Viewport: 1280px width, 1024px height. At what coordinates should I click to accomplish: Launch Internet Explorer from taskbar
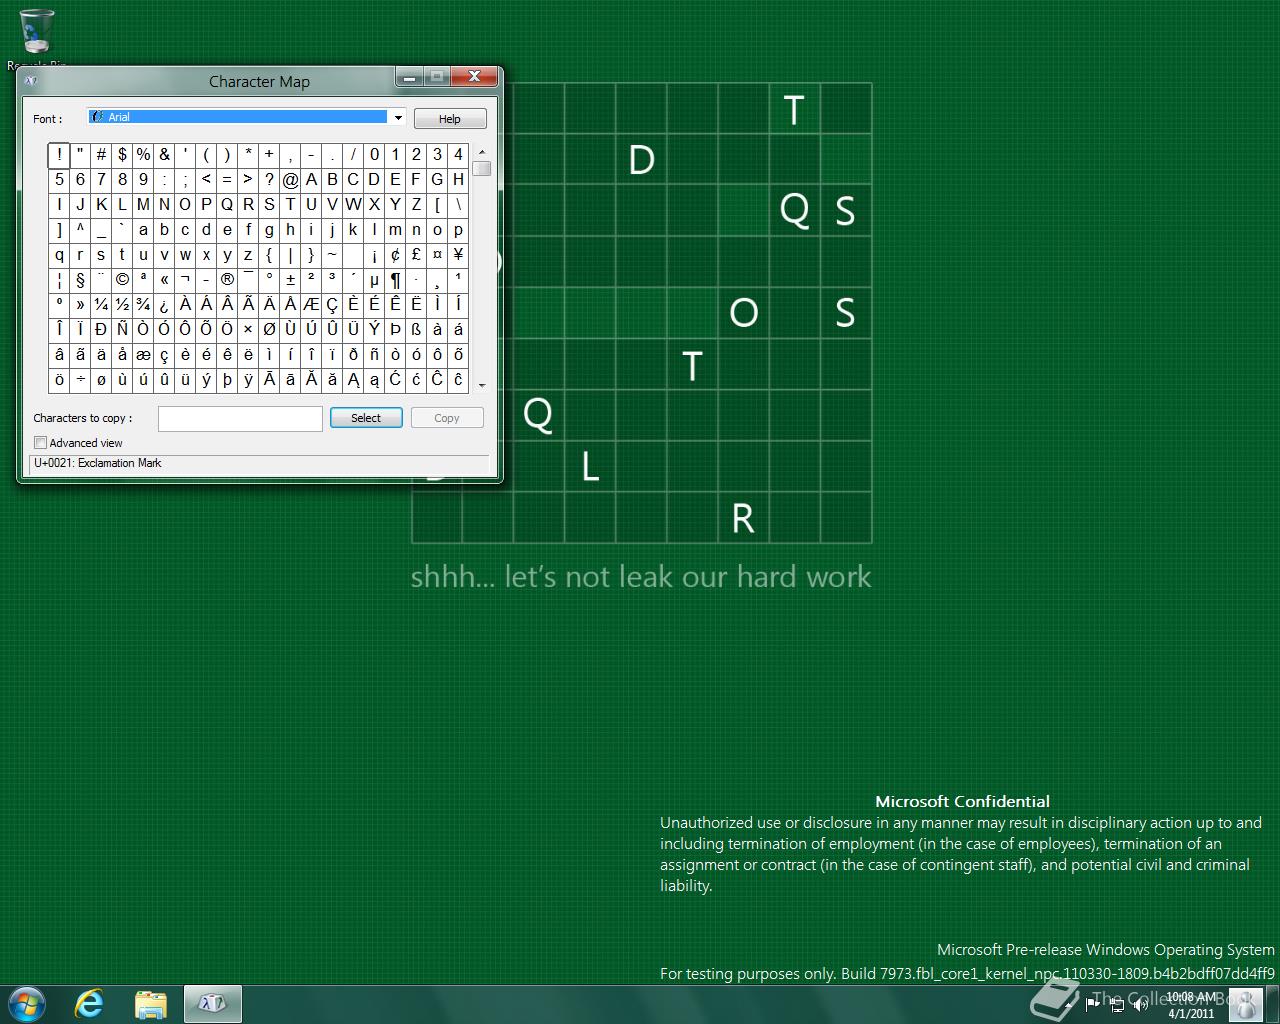(x=90, y=1004)
